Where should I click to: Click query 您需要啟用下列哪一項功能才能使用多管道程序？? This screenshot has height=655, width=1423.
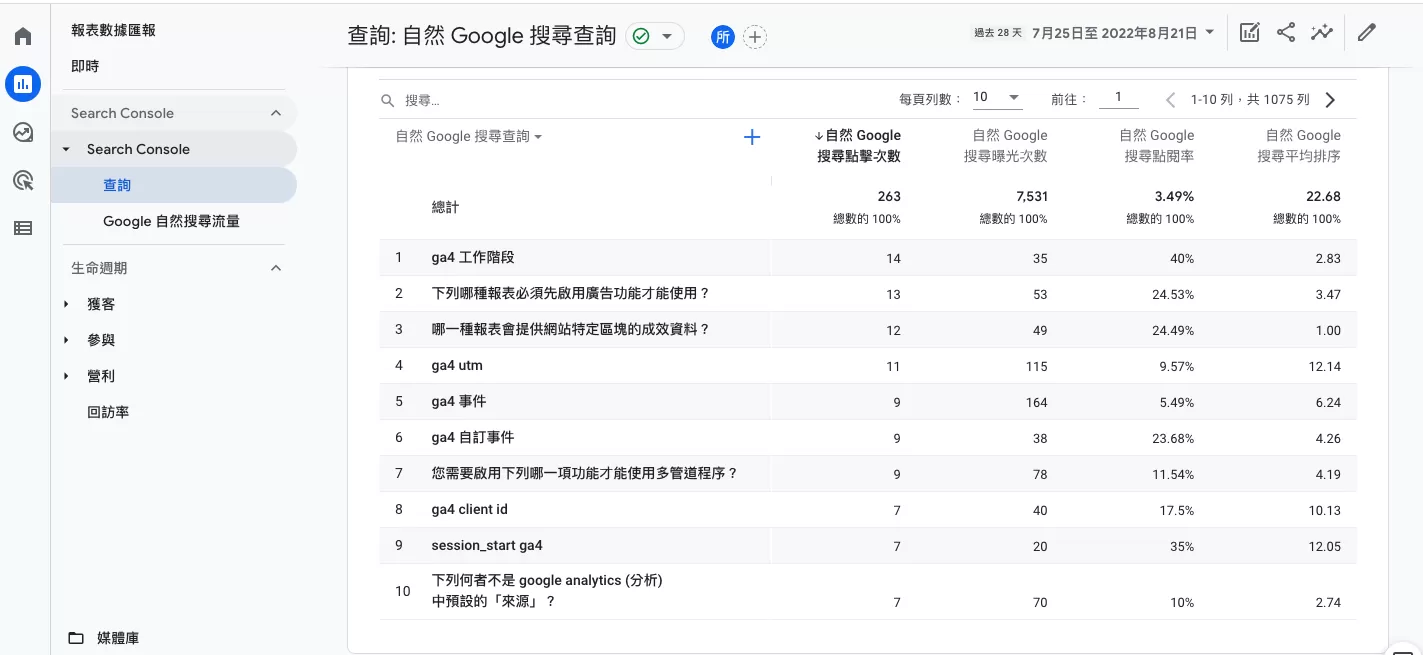point(585,473)
